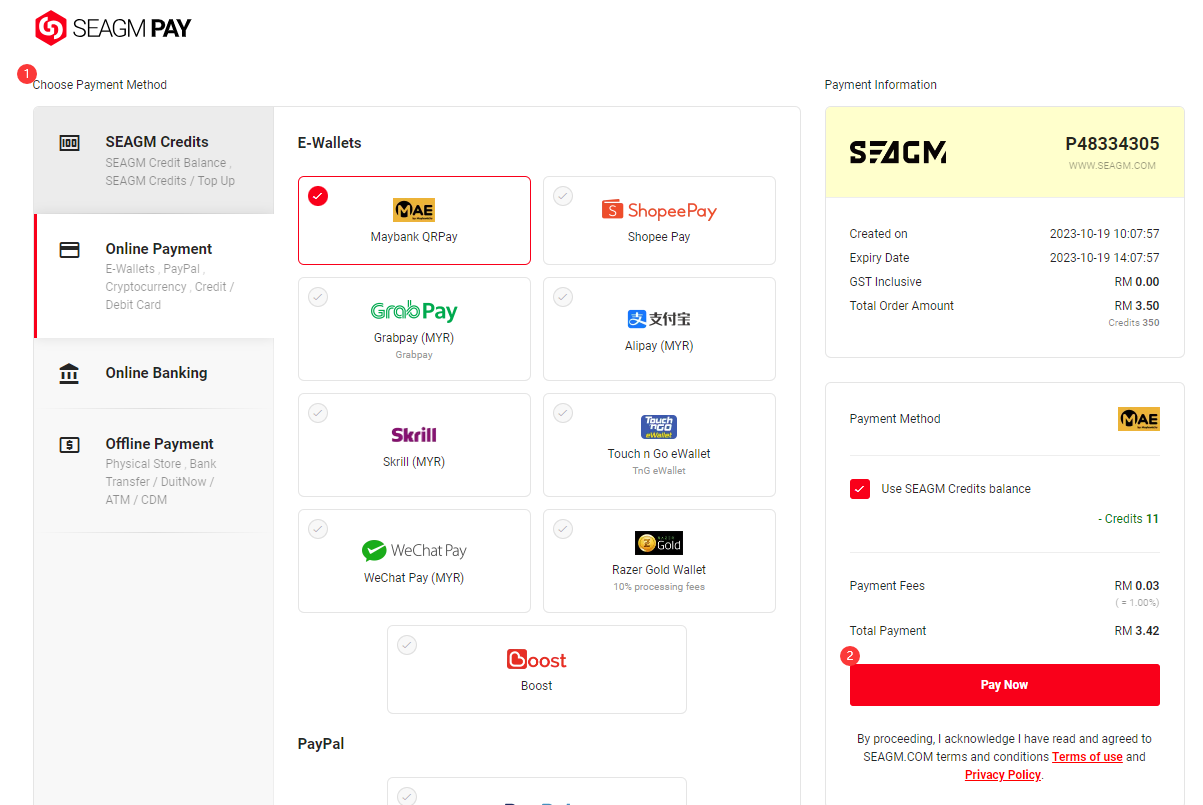Click the Total Payment amount RM 3.42
The width and height of the screenshot is (1203, 805).
point(1137,631)
